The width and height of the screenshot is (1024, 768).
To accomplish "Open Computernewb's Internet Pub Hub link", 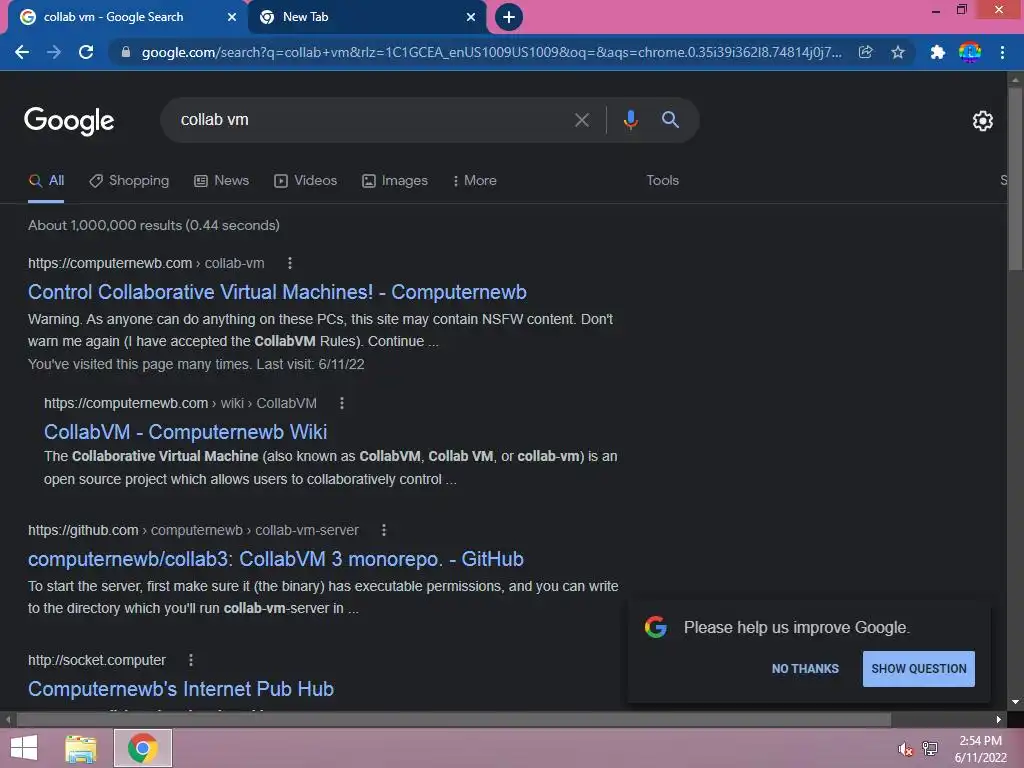I will point(181,689).
